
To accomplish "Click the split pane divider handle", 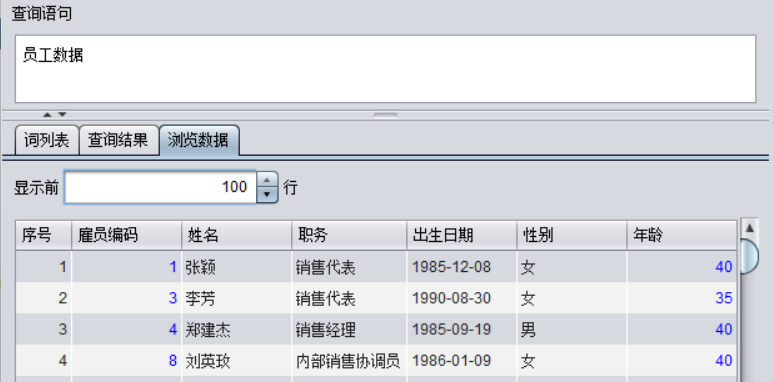I will click(x=386, y=115).
